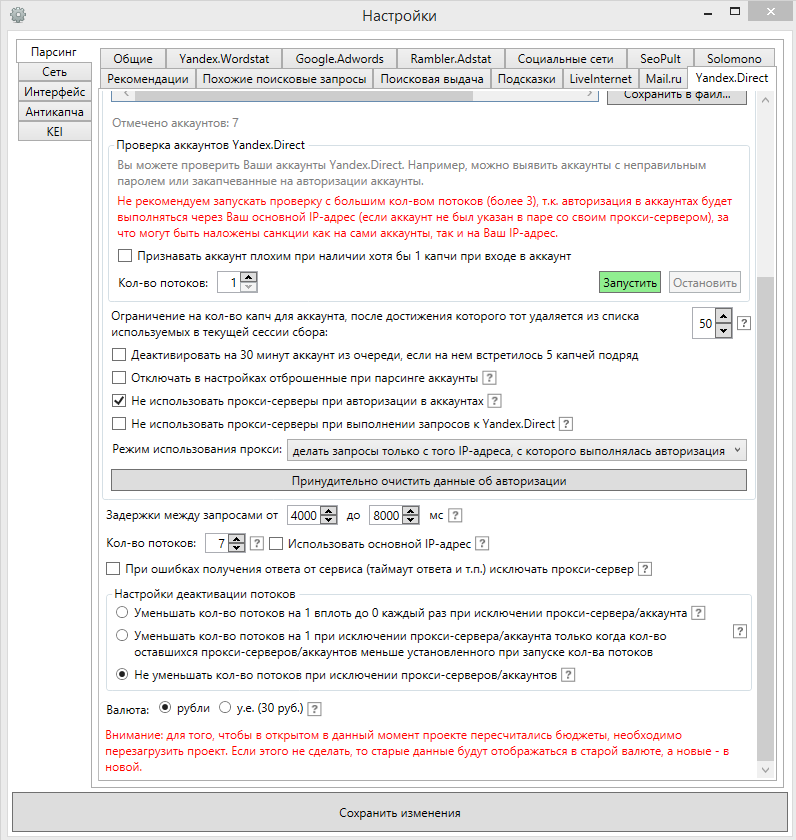Choose у.е. (30 руб.) currency option
Screen dimensions: 796x840
click(225, 708)
